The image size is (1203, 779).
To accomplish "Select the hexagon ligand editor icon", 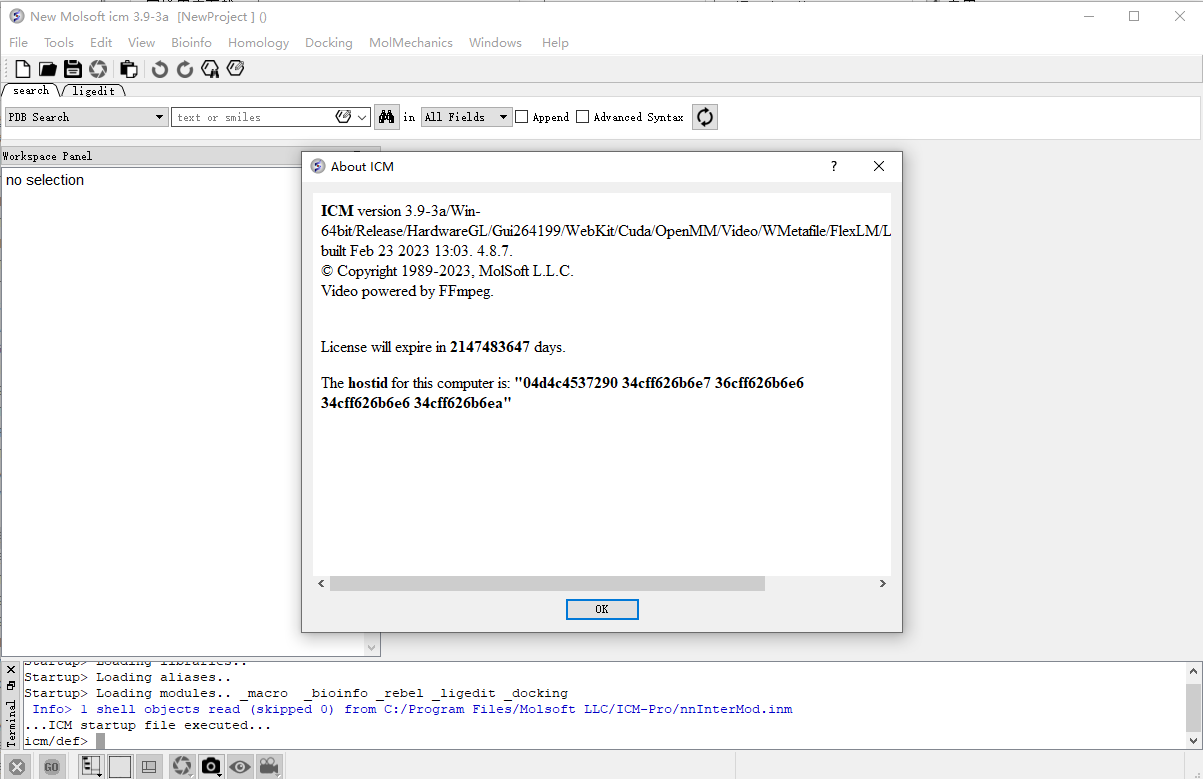I will coord(235,68).
